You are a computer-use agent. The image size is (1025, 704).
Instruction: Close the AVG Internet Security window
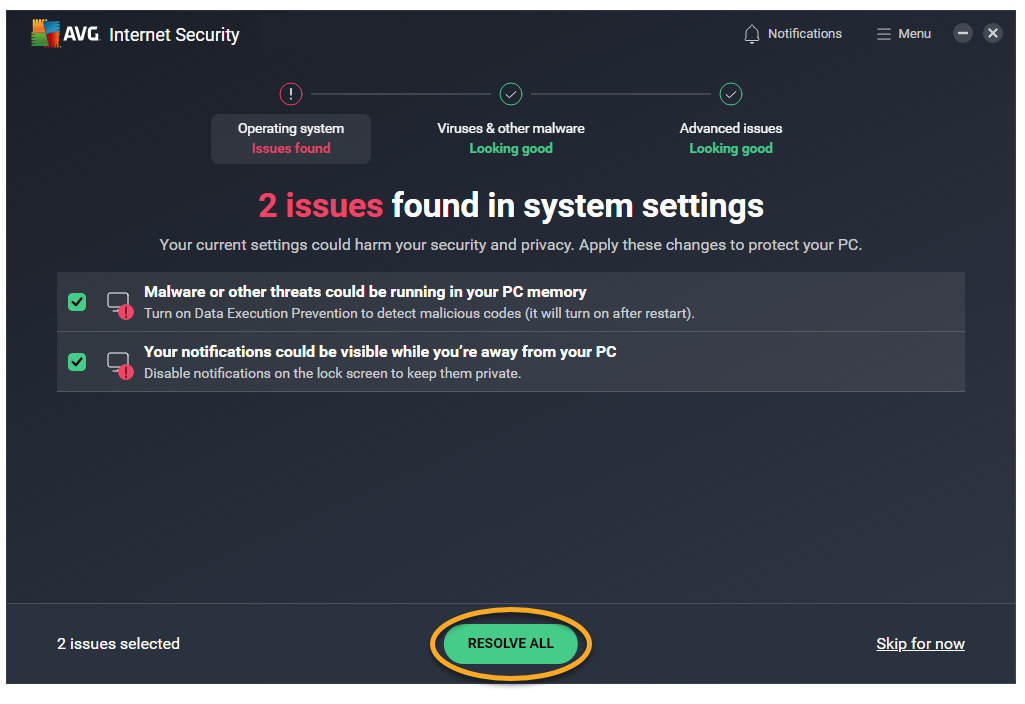[x=993, y=33]
